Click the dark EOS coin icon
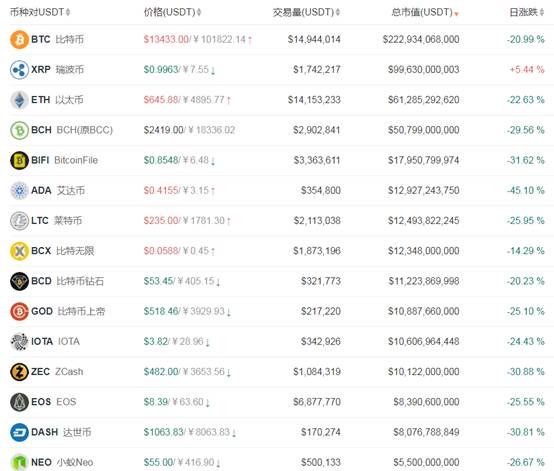Viewport: 554px width, 471px height. pyautogui.click(x=19, y=402)
